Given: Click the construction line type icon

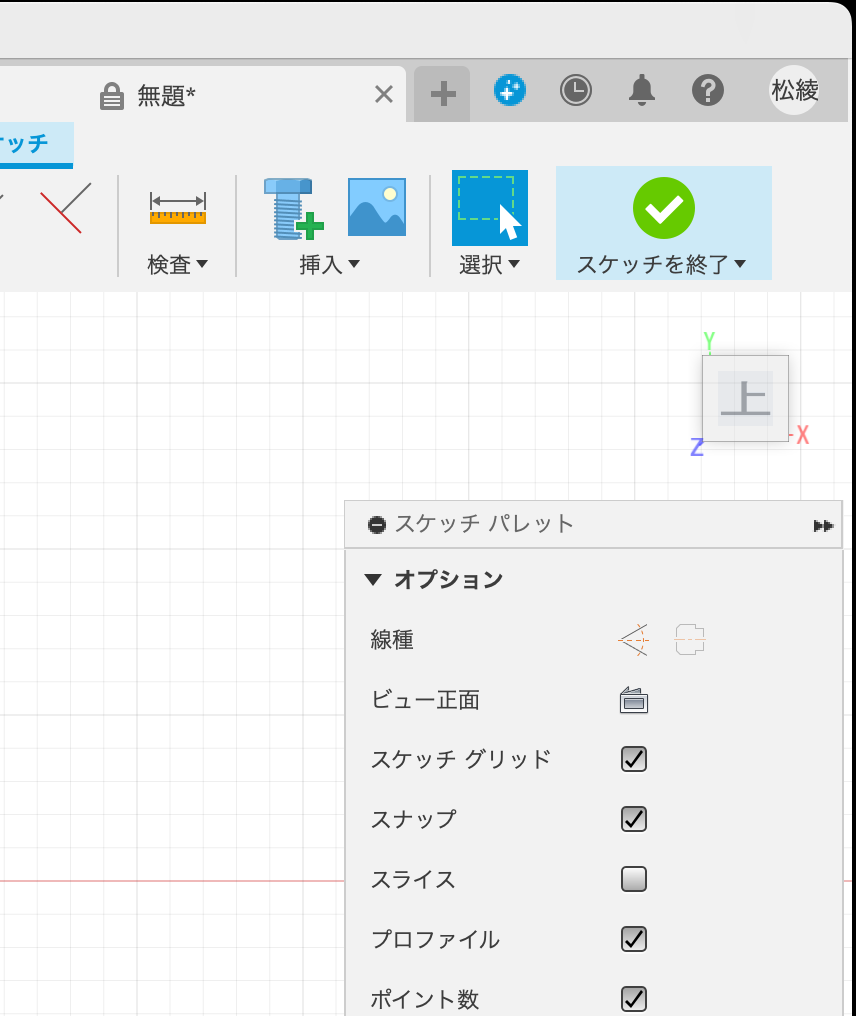Looking at the screenshot, I should 631,639.
